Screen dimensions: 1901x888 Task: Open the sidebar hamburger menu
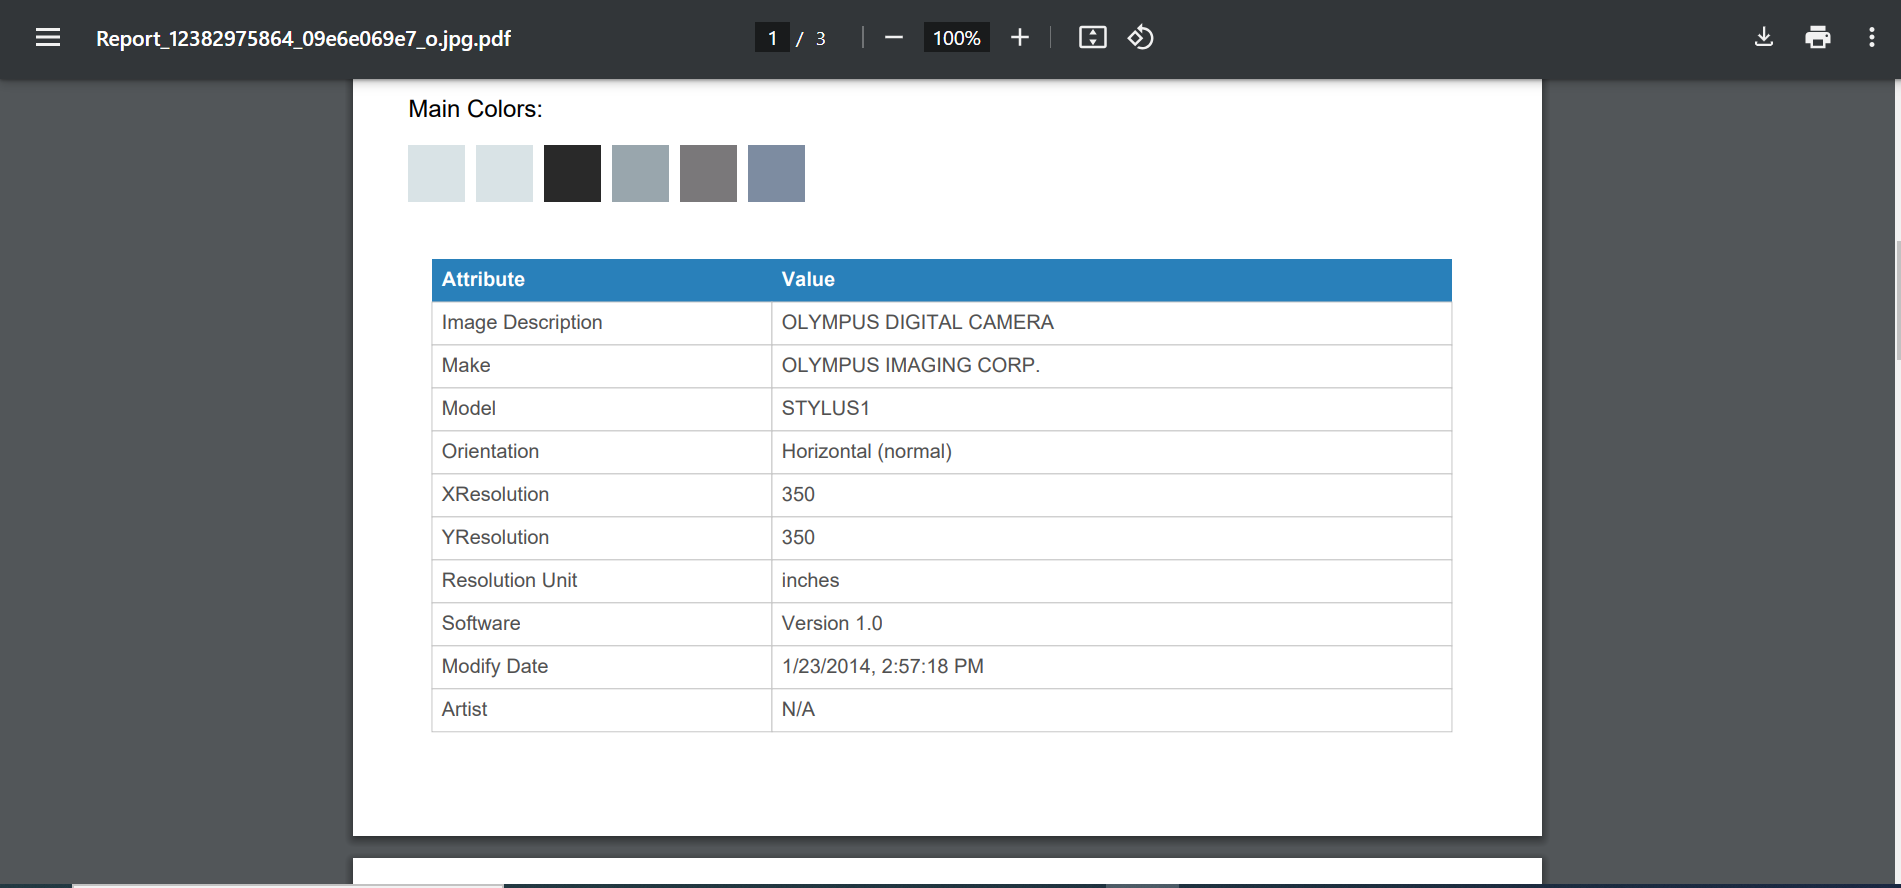(x=48, y=38)
